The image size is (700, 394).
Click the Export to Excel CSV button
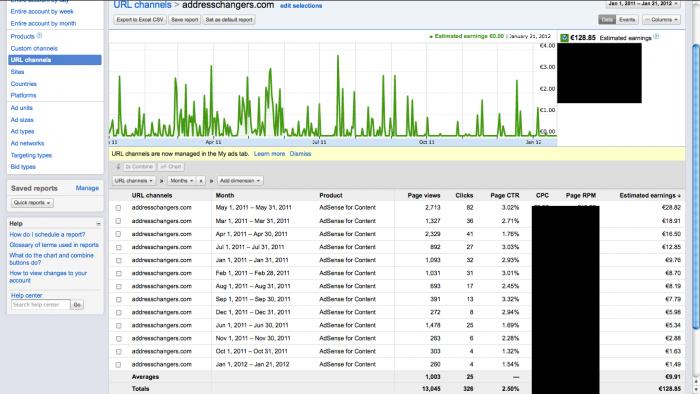(140, 20)
